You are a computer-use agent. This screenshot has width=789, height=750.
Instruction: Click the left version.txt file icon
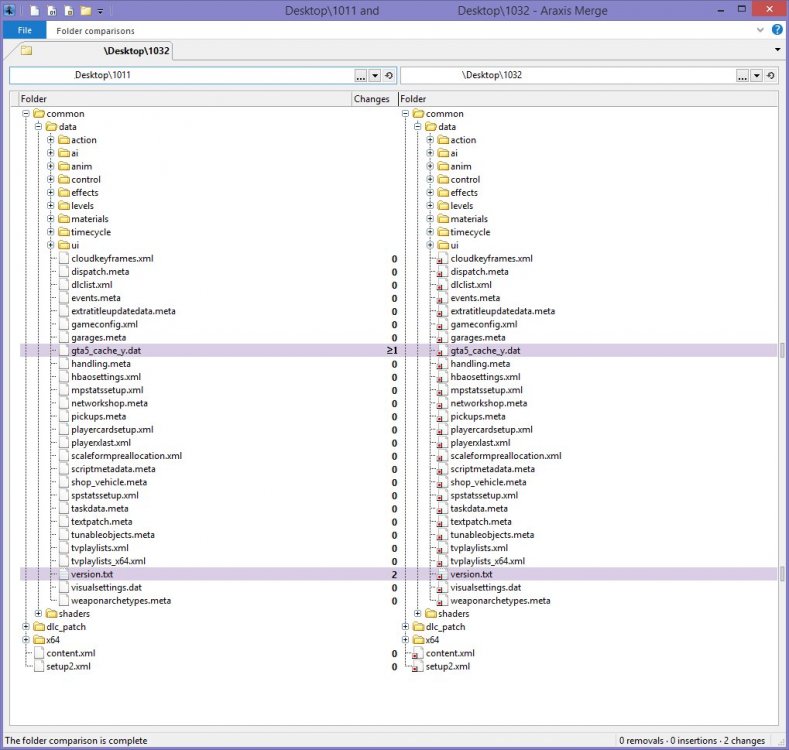tap(64, 574)
